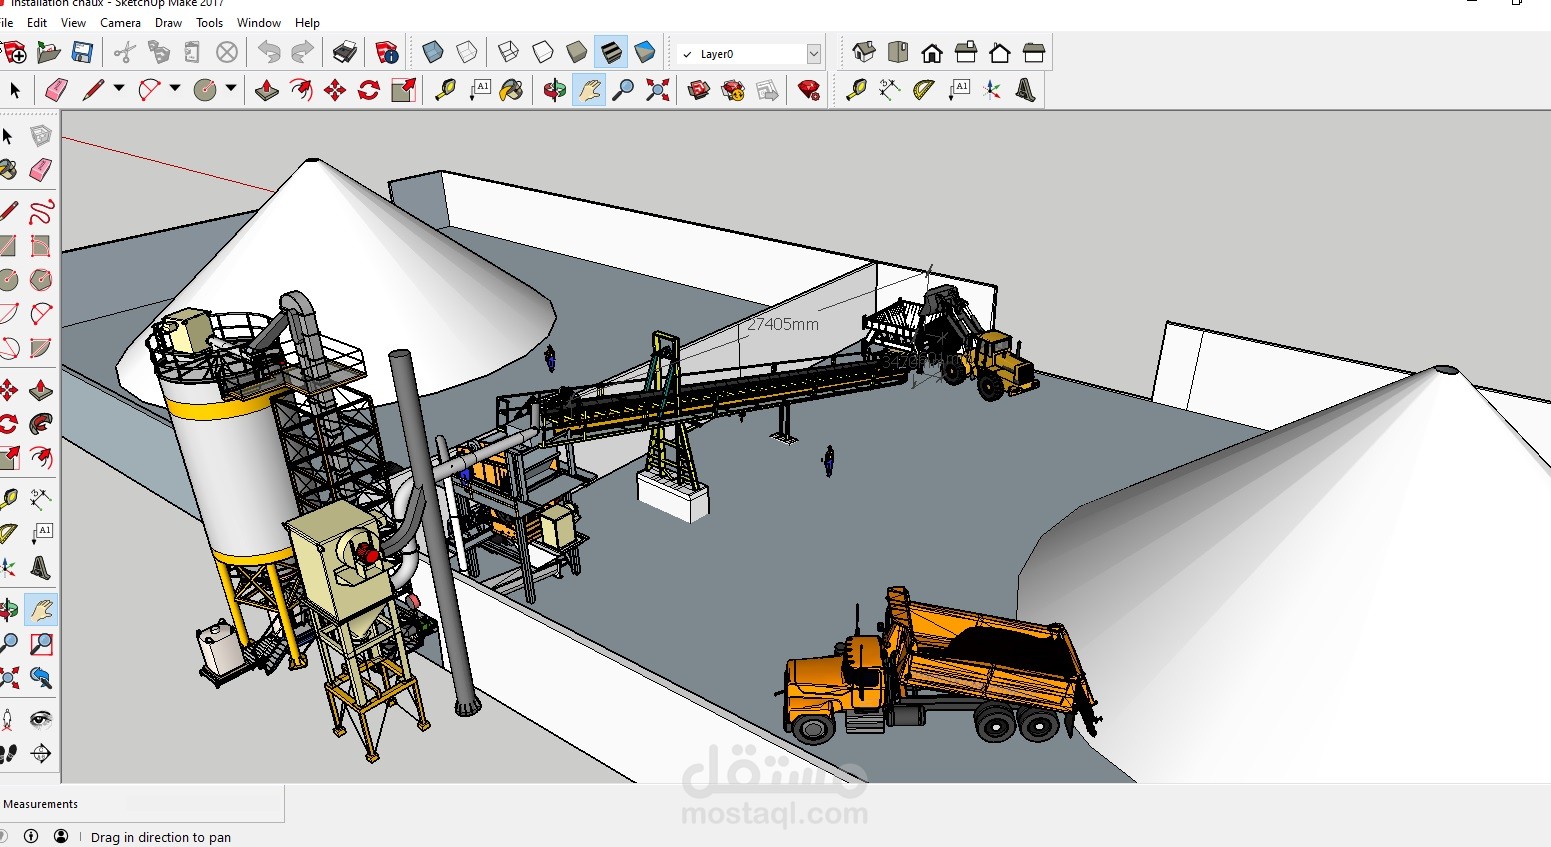Open the View menu
The image size is (1551, 847).
(x=73, y=23)
